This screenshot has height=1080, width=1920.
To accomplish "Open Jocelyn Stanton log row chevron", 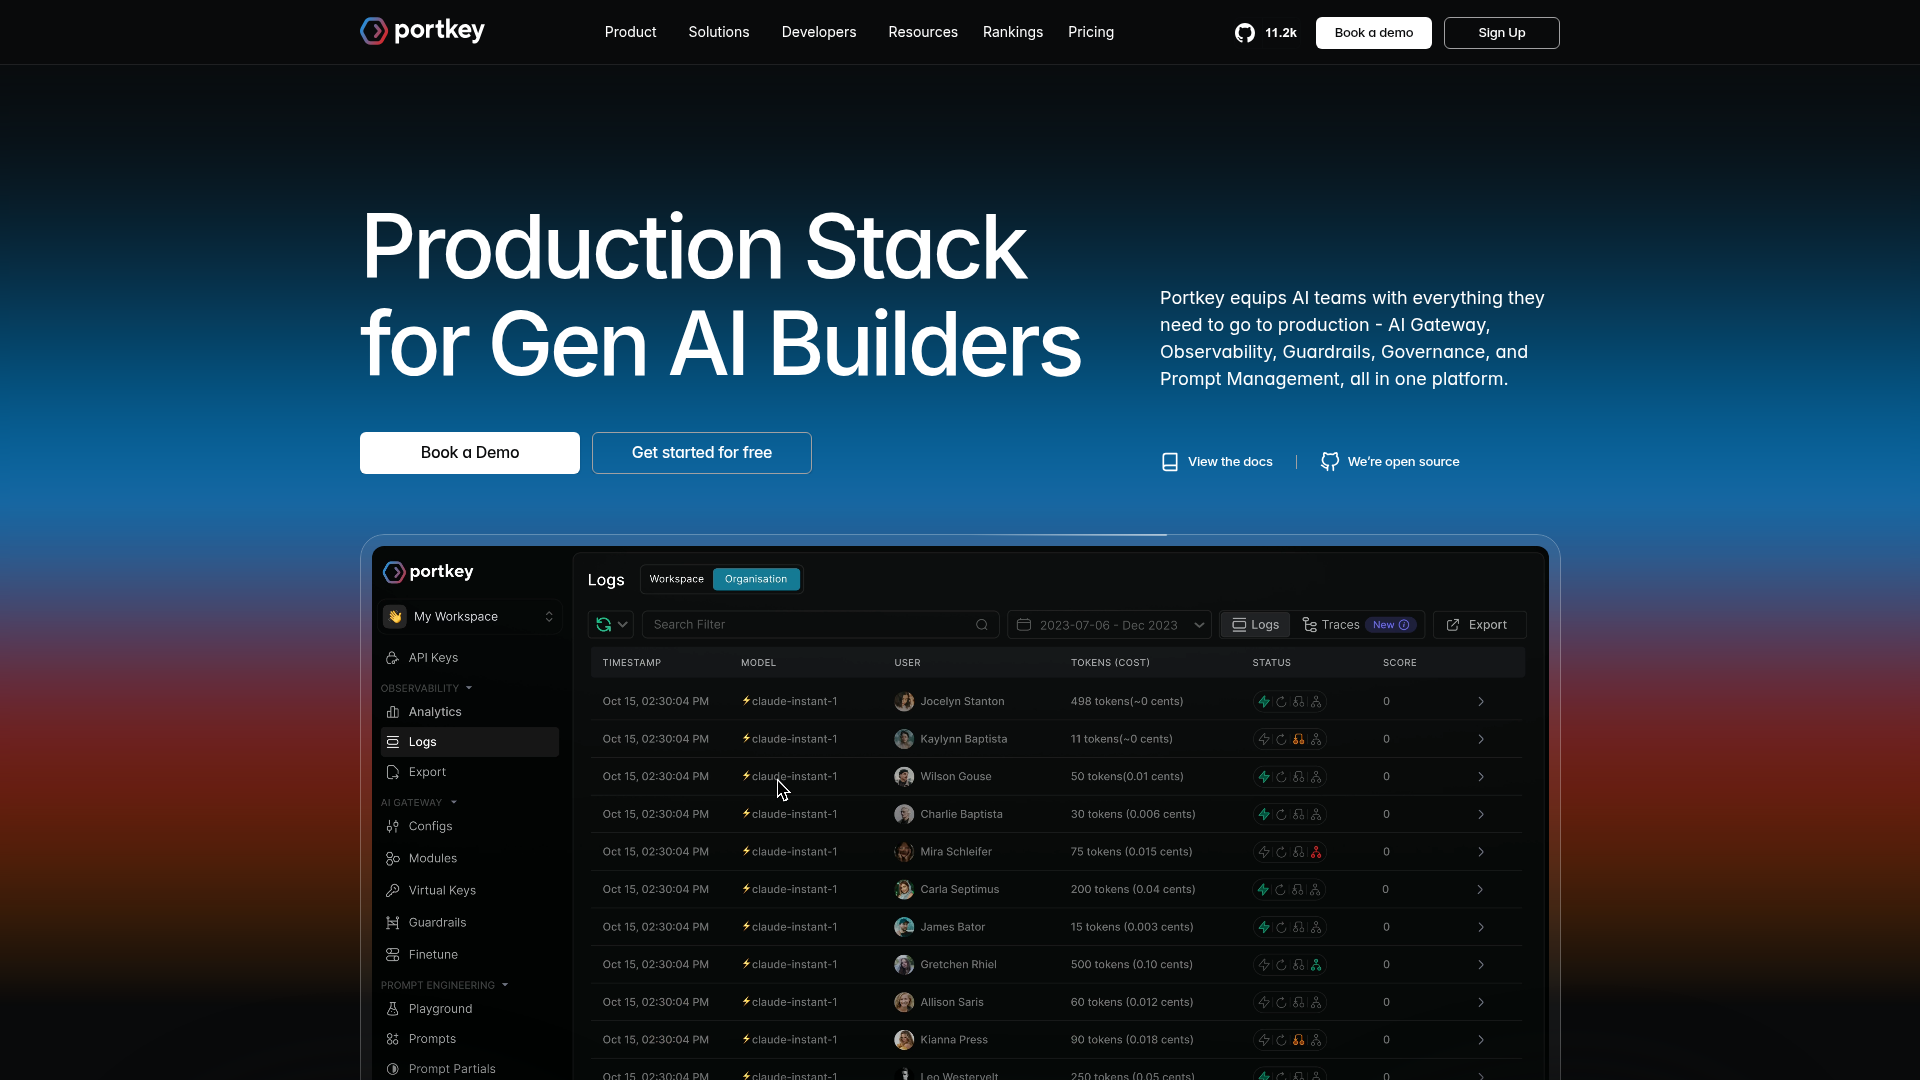I will pyautogui.click(x=1481, y=702).
